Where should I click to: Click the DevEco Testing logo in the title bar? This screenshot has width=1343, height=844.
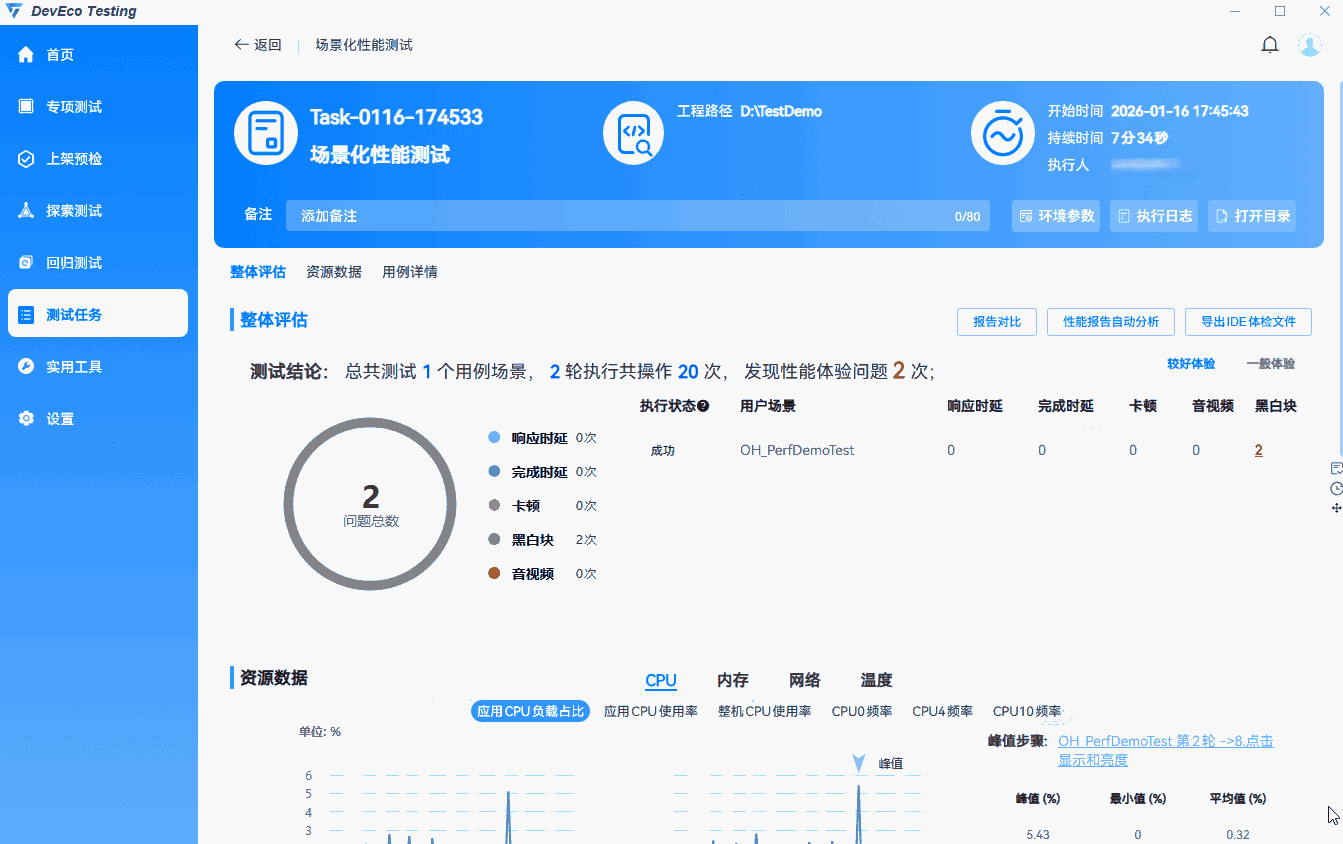click(x=14, y=12)
